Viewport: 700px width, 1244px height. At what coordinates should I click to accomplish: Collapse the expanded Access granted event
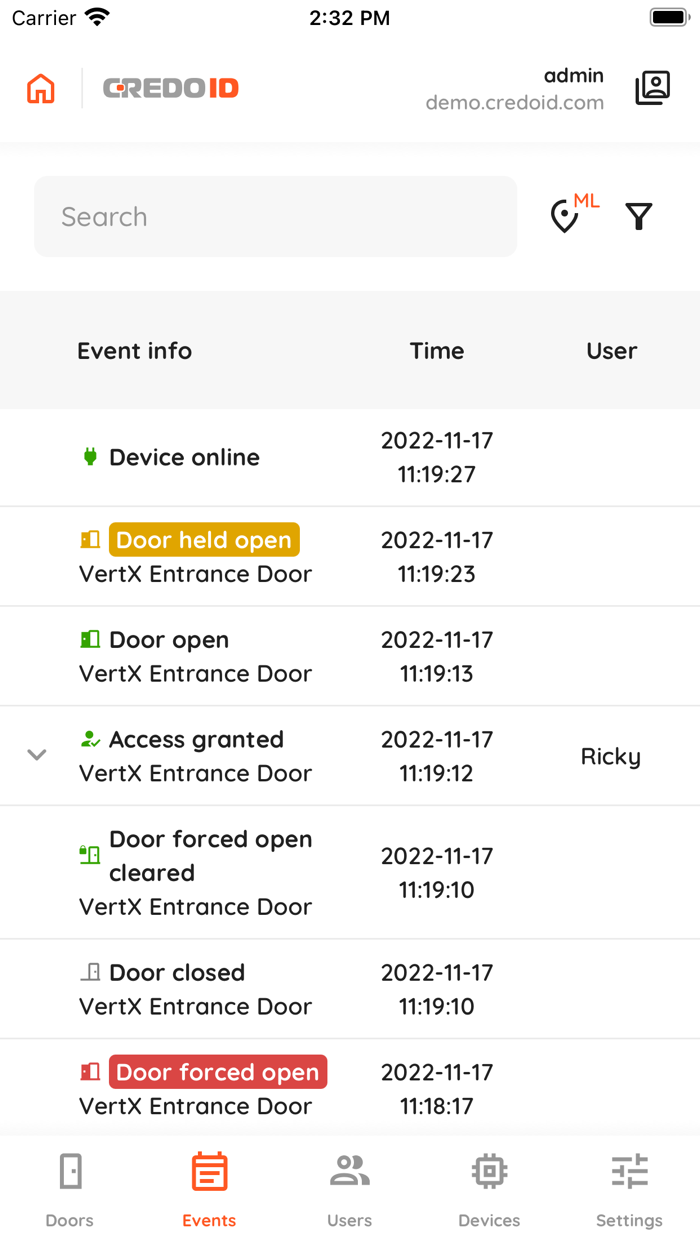pyautogui.click(x=37, y=755)
